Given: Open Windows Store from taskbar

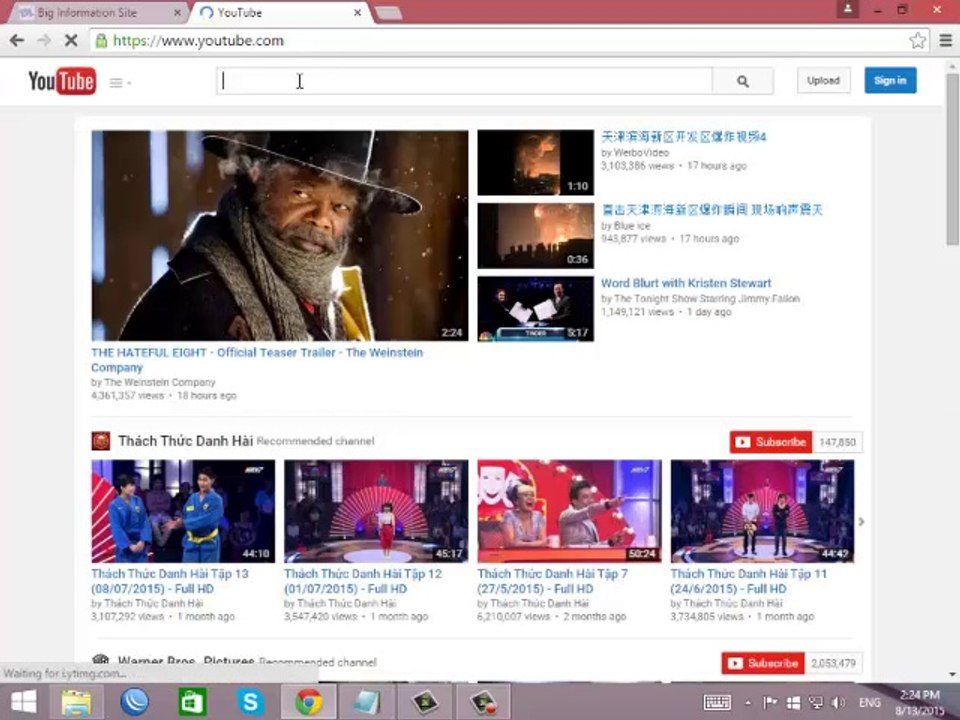Looking at the screenshot, I should (x=192, y=702).
